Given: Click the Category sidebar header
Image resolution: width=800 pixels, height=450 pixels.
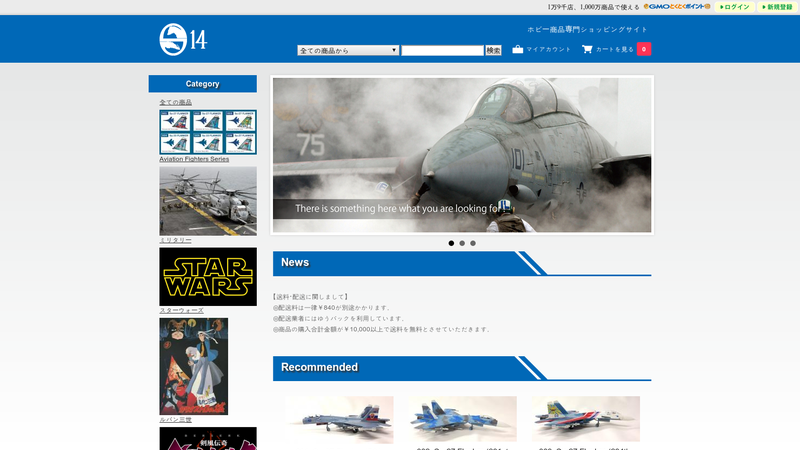Looking at the screenshot, I should coord(203,84).
